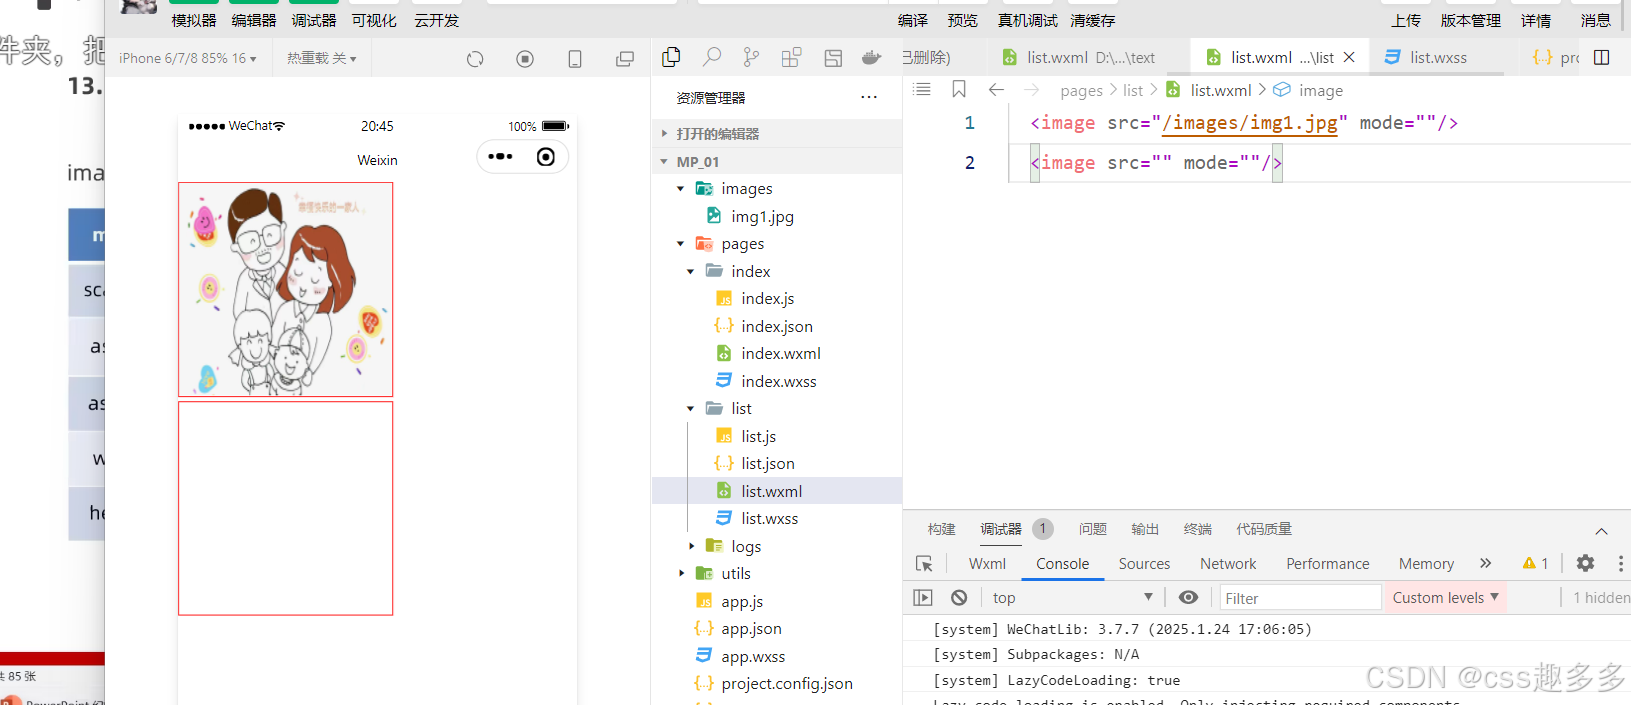
Task: Click the simulator stop icon
Action: tap(525, 59)
